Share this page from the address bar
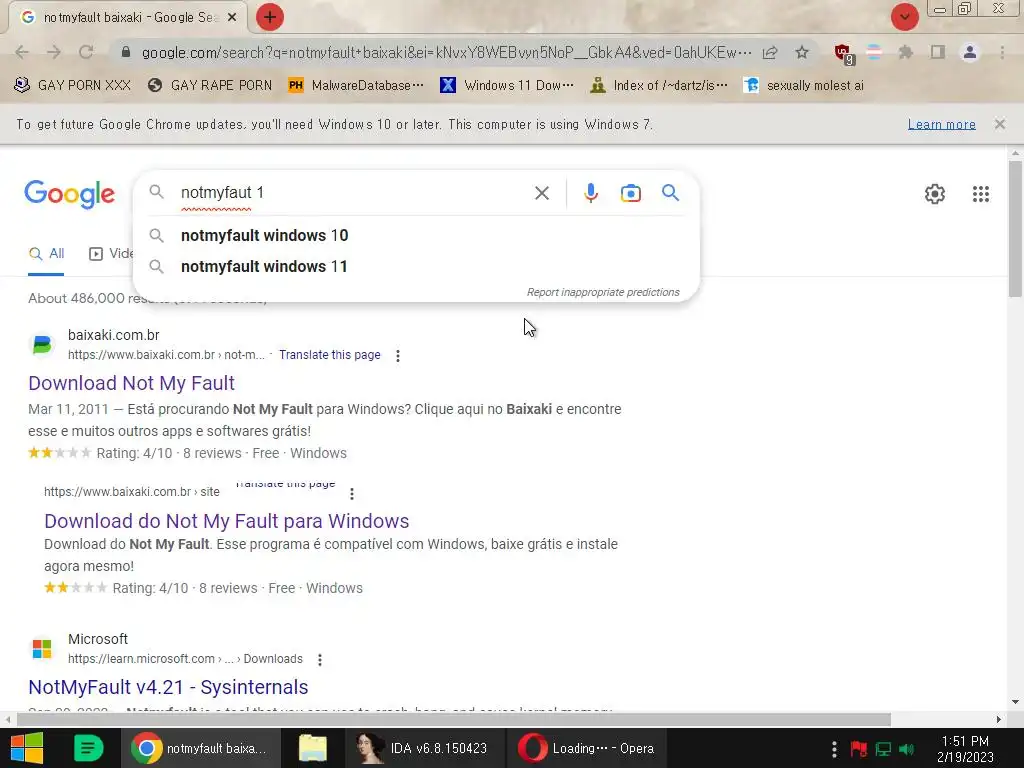 770,52
